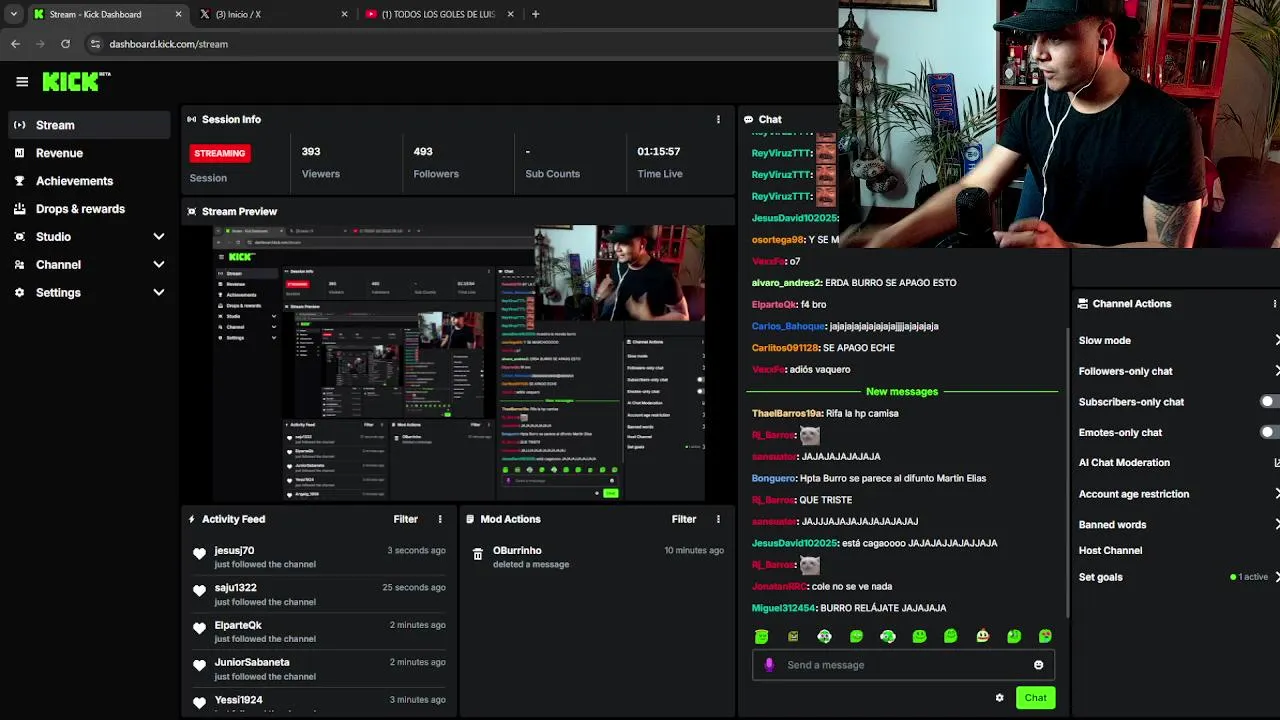This screenshot has width=1280, height=720.
Task: Click the Activity Feed Filter button
Action: coord(405,519)
